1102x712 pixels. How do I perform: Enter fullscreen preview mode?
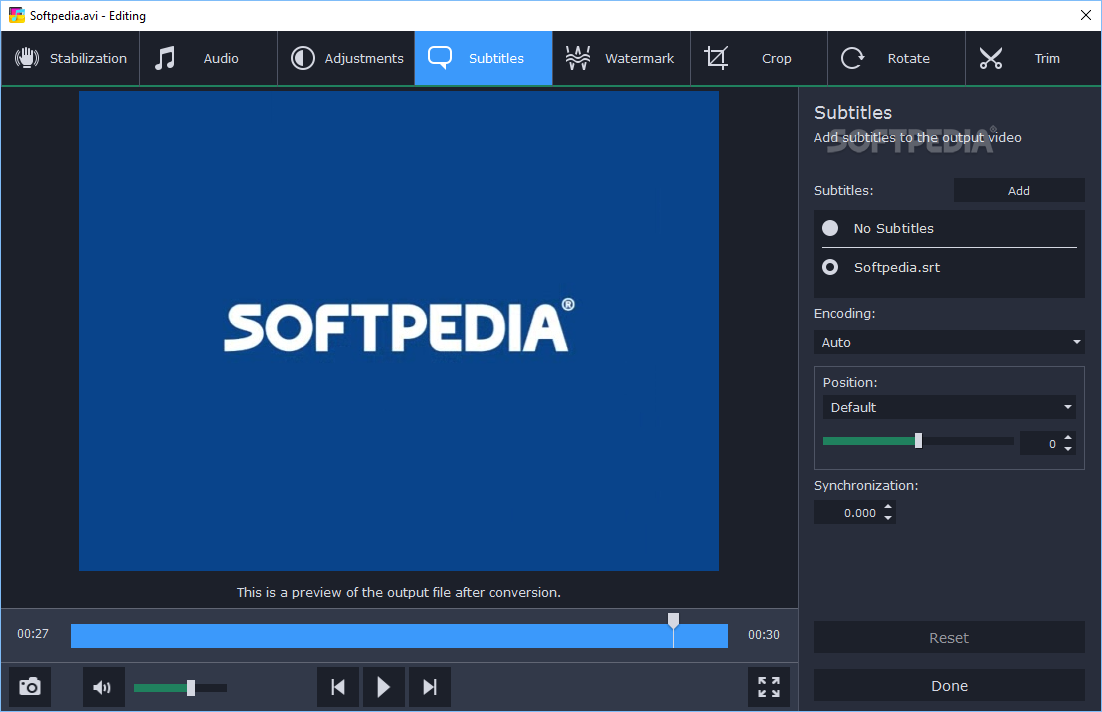coord(769,687)
